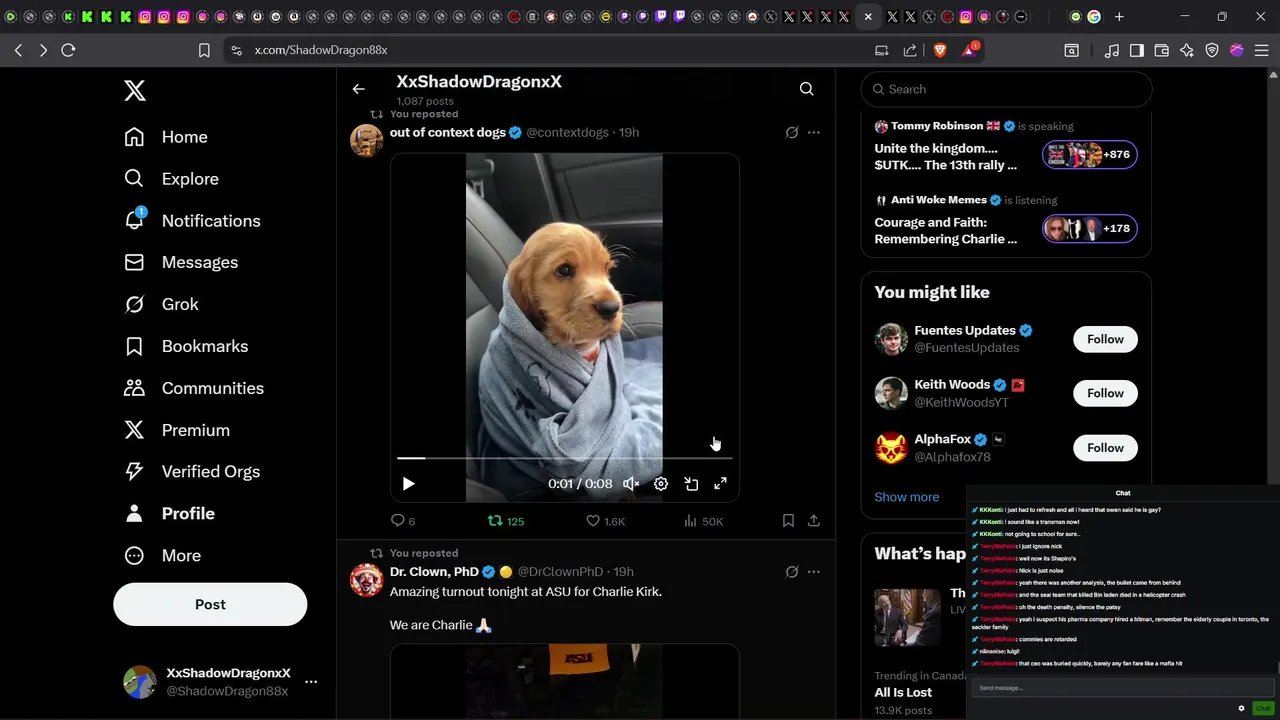Like the post with 1.6K likes
The image size is (1280, 720).
(x=606, y=521)
